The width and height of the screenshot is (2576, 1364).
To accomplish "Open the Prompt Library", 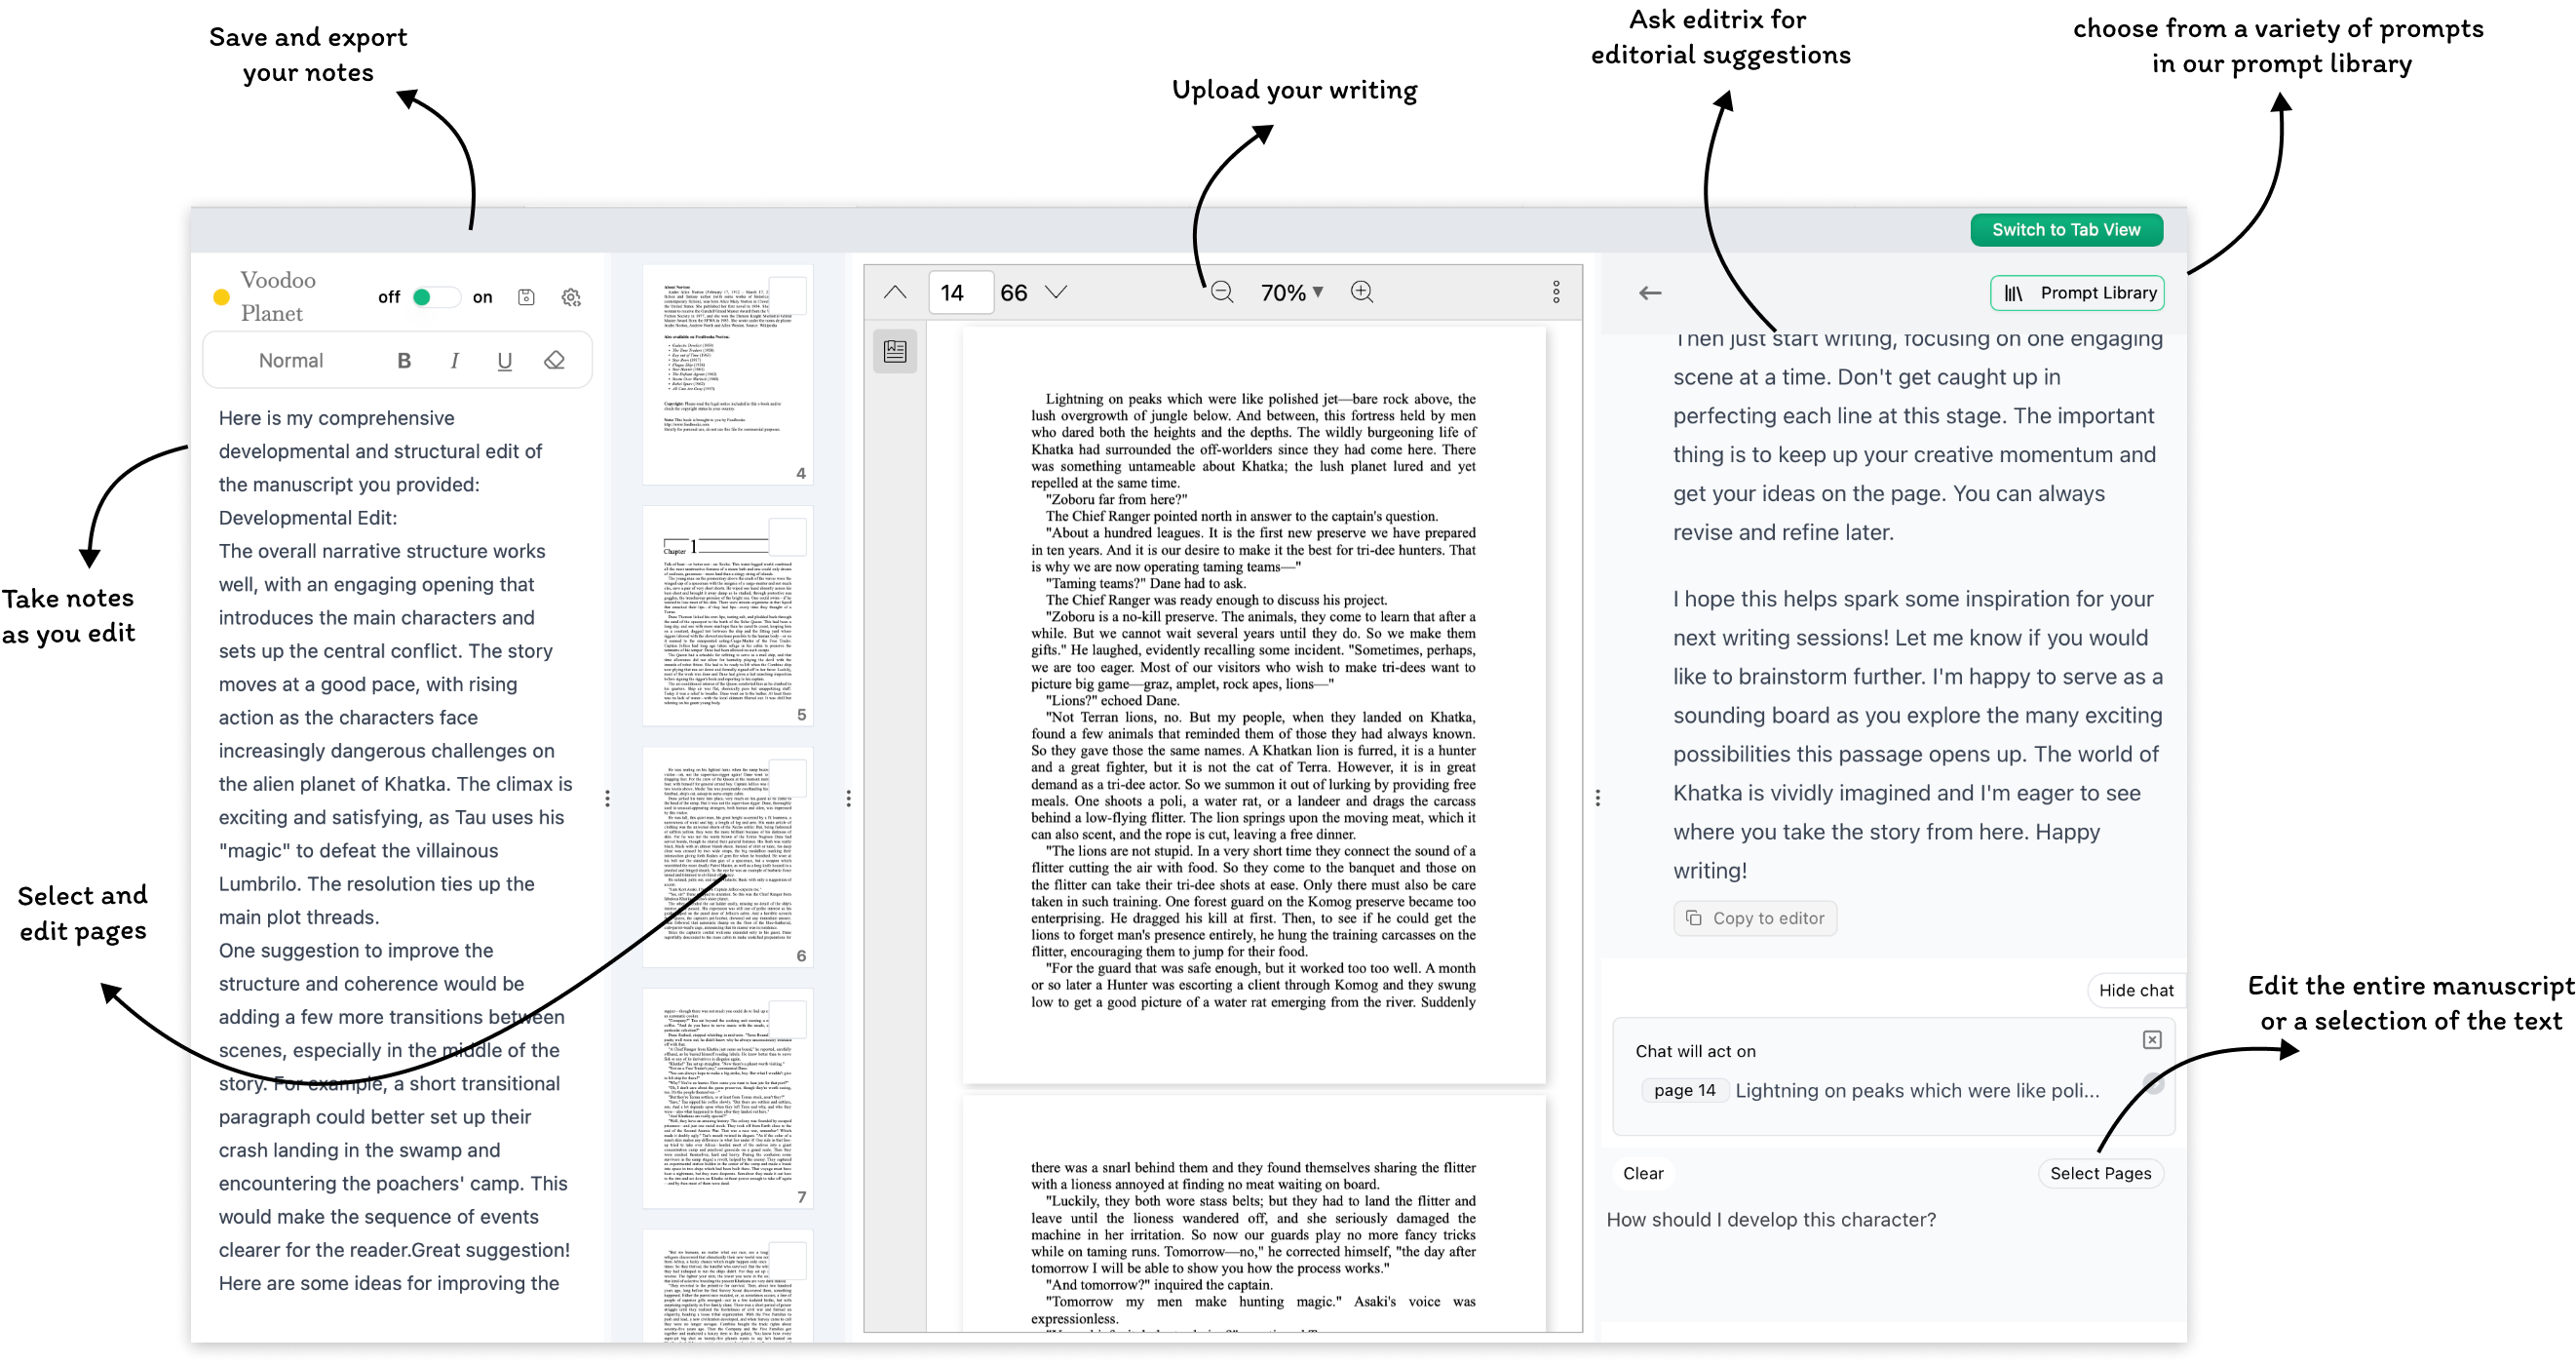I will coord(2077,293).
